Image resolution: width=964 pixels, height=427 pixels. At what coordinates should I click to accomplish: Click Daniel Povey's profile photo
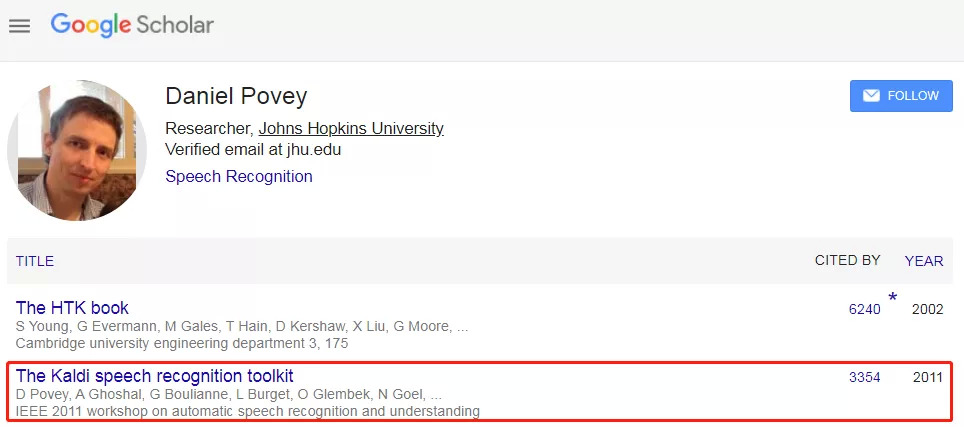[x=77, y=150]
